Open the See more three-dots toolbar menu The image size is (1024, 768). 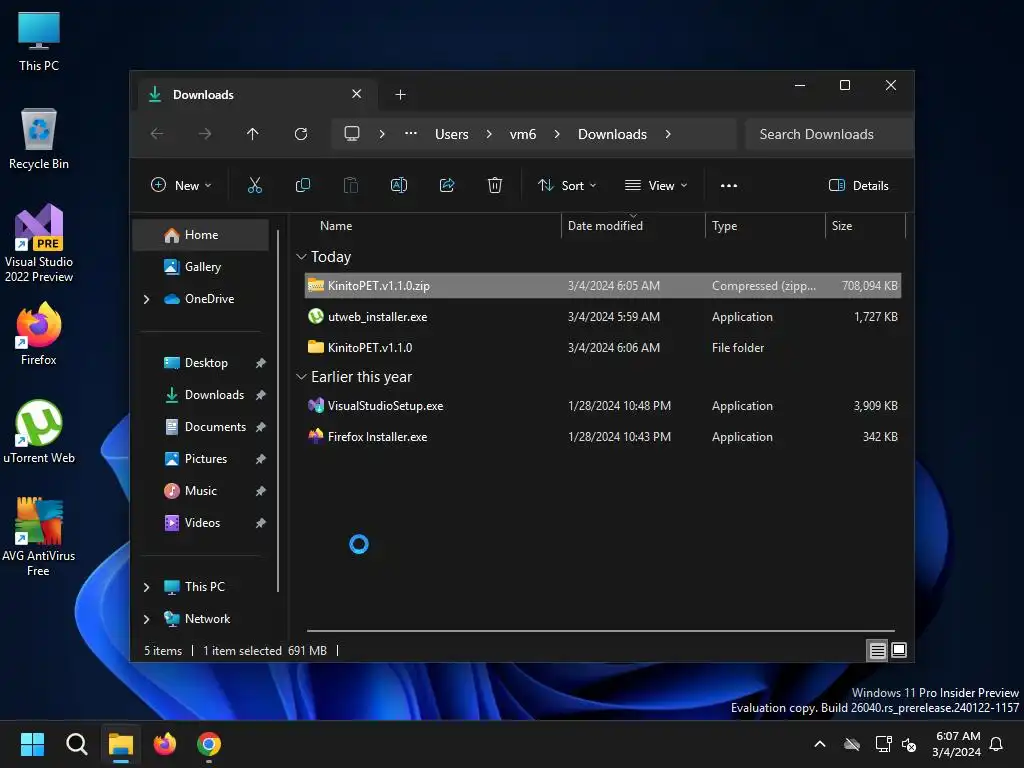(x=728, y=185)
